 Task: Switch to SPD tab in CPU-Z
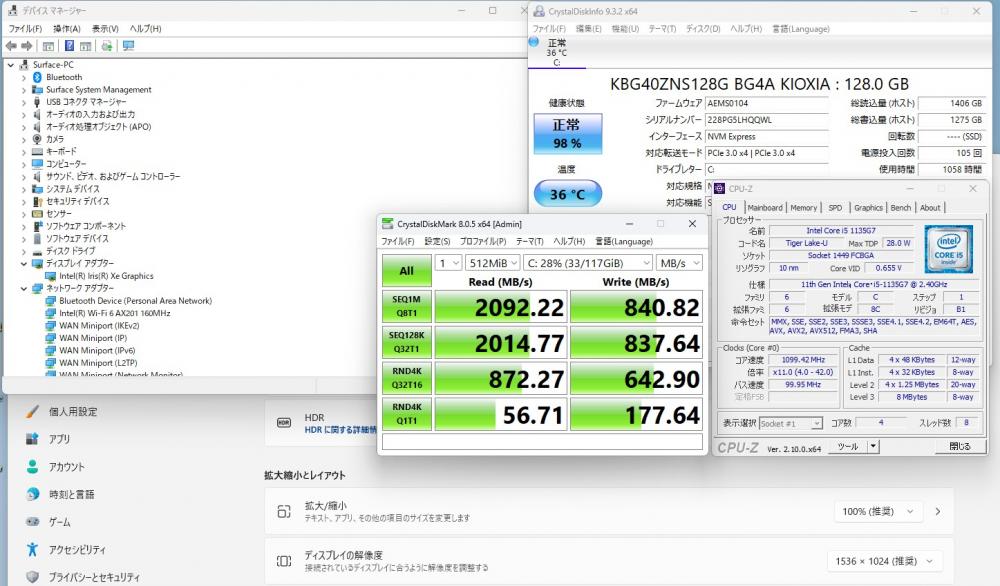[x=835, y=208]
